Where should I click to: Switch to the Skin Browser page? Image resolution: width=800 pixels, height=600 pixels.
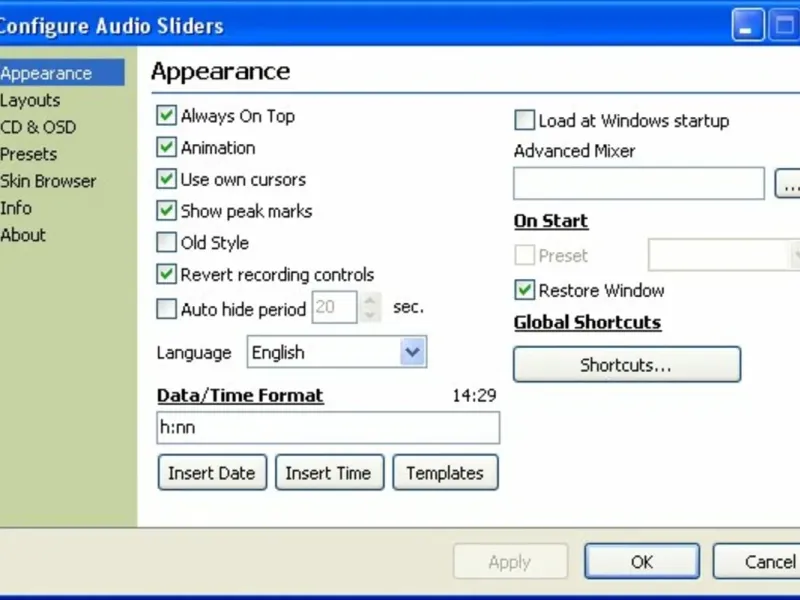pyautogui.click(x=48, y=181)
